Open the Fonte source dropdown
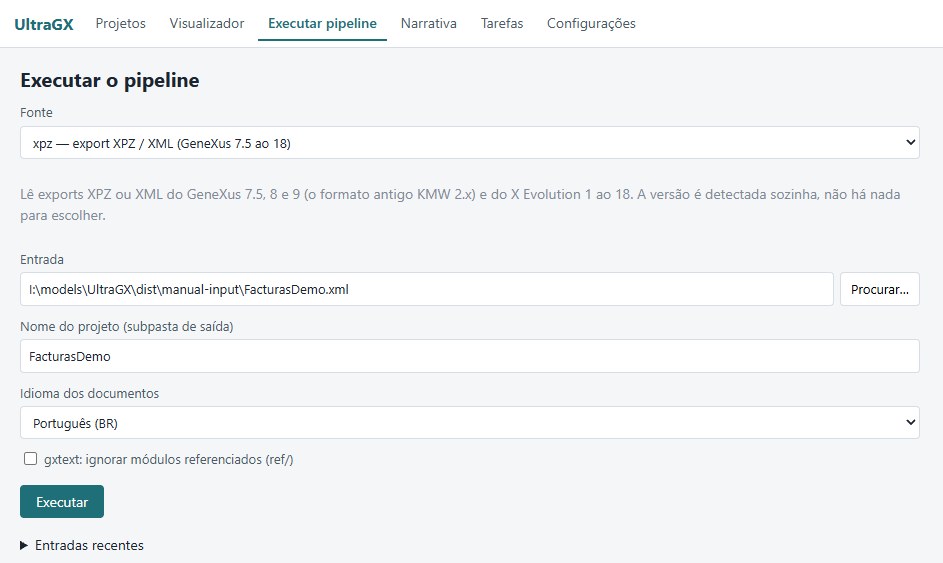The width and height of the screenshot is (943, 563). (x=470, y=143)
